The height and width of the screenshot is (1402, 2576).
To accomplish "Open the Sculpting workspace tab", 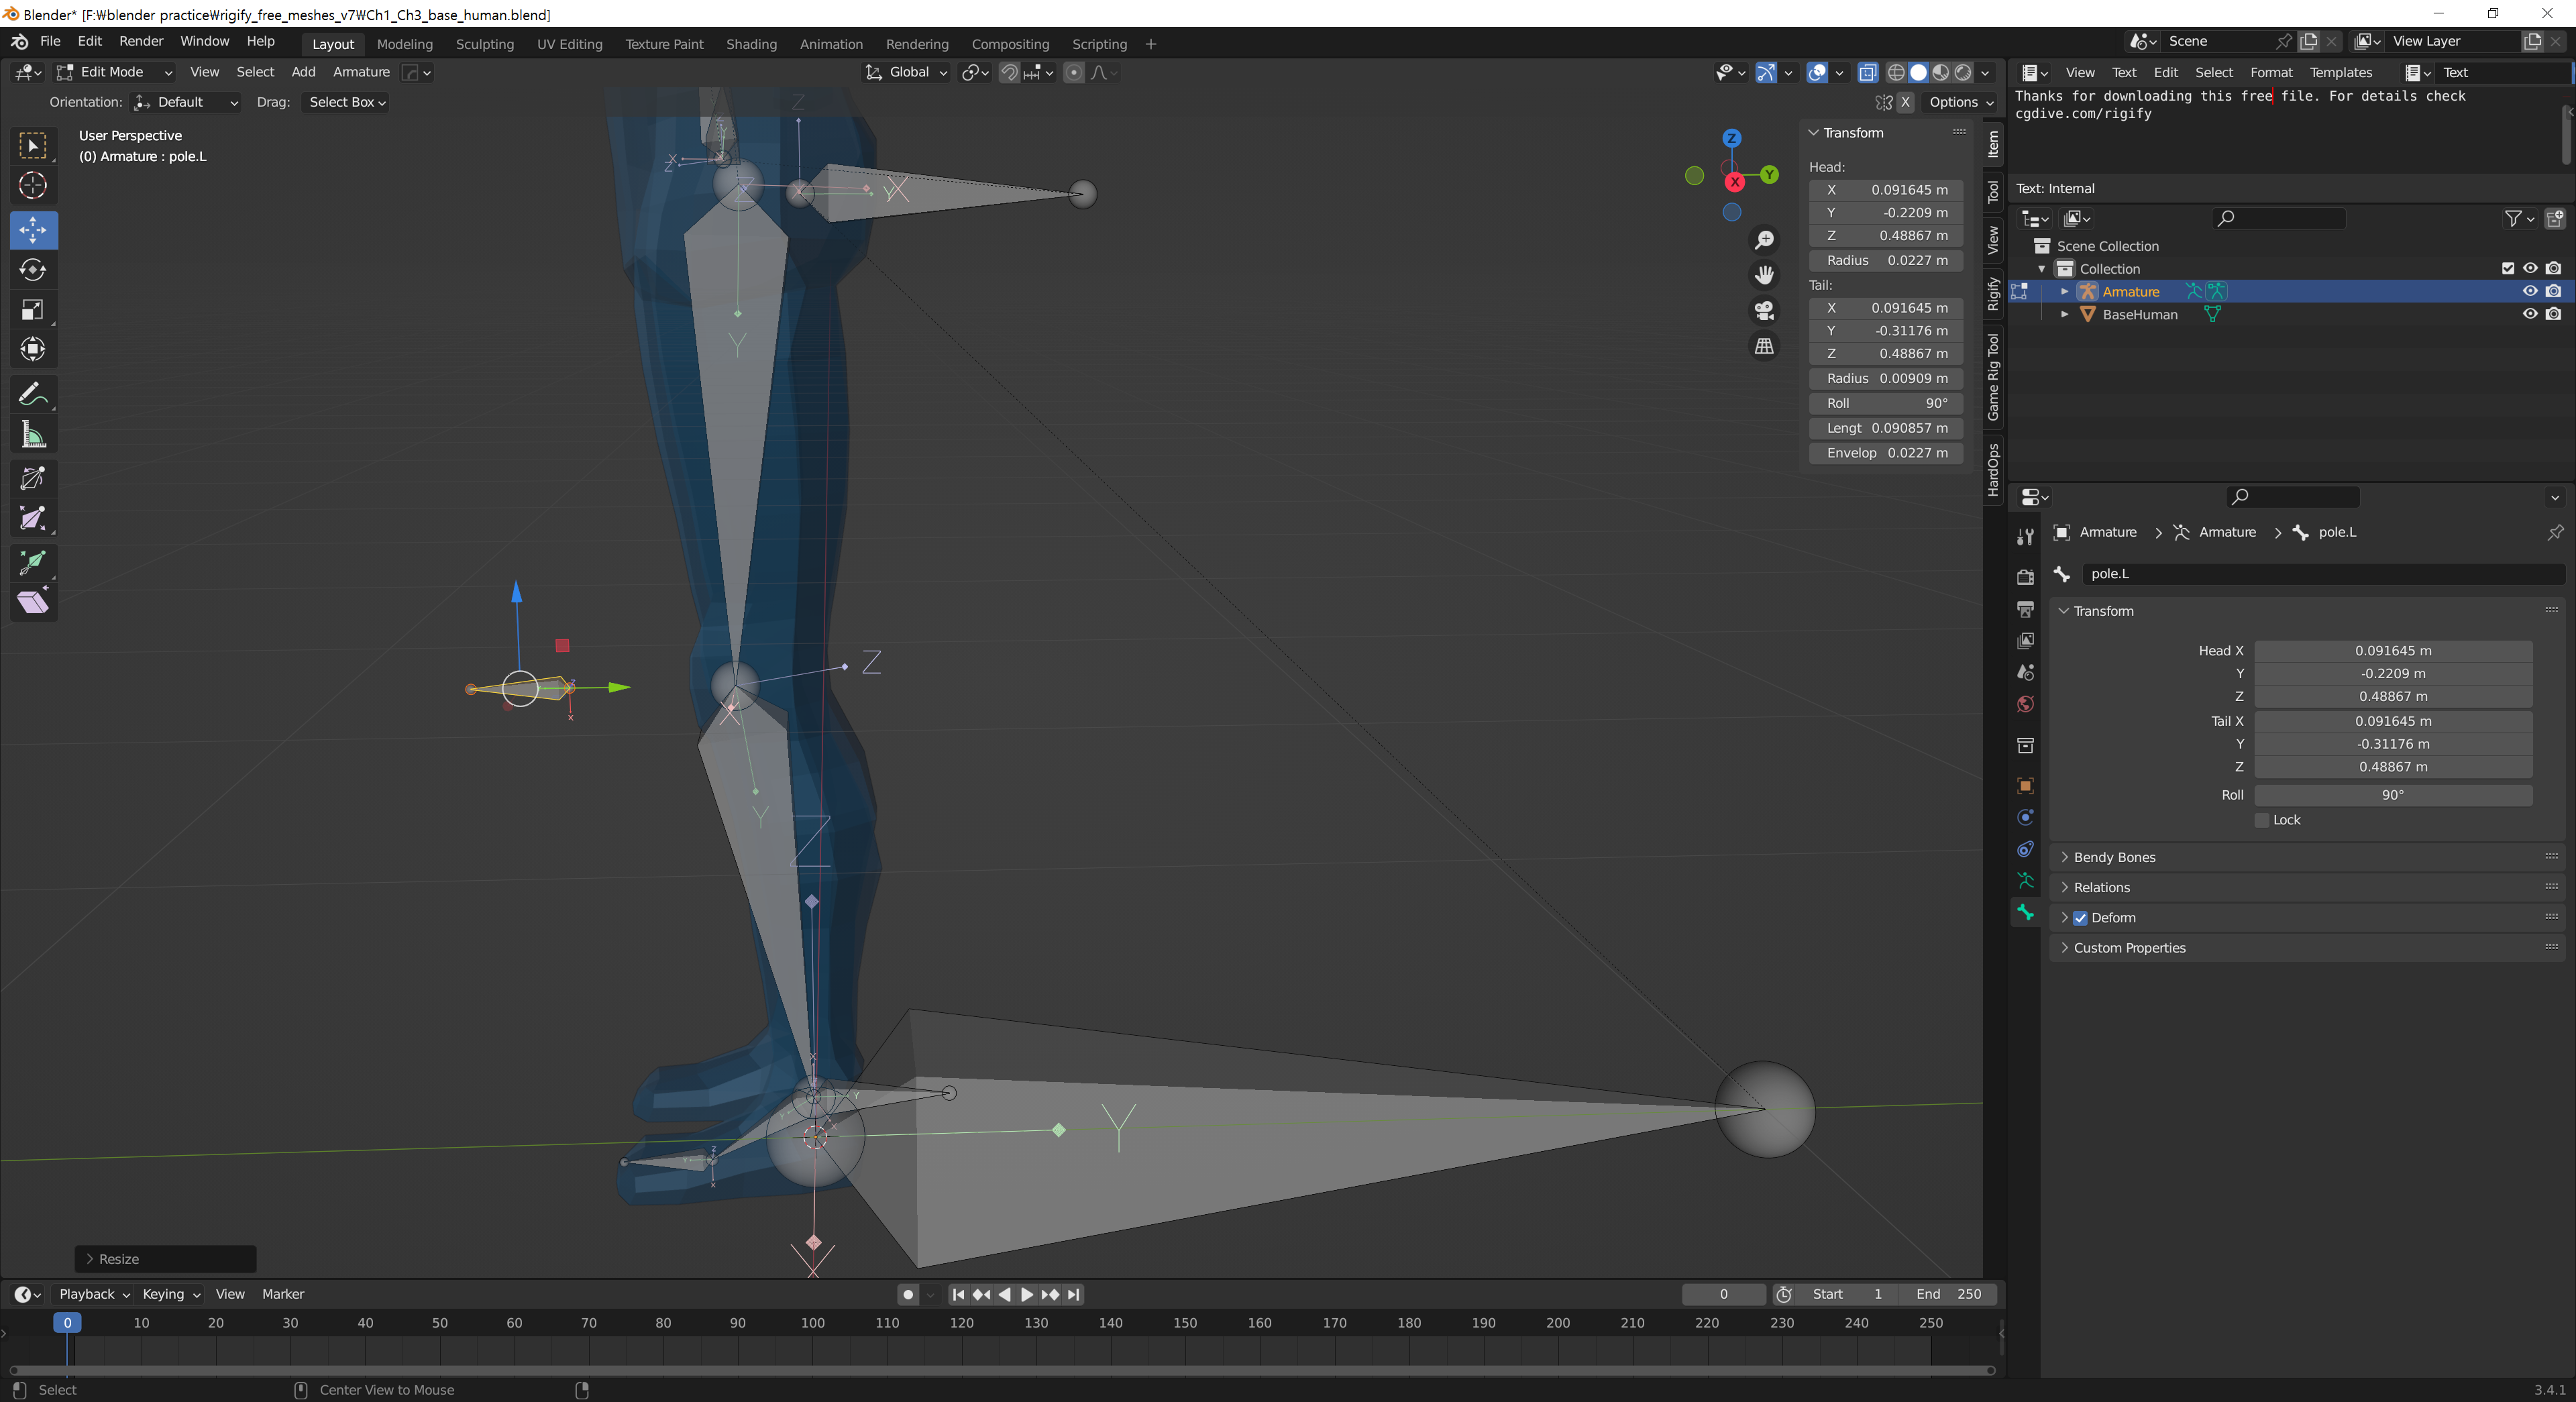I will (x=484, y=44).
